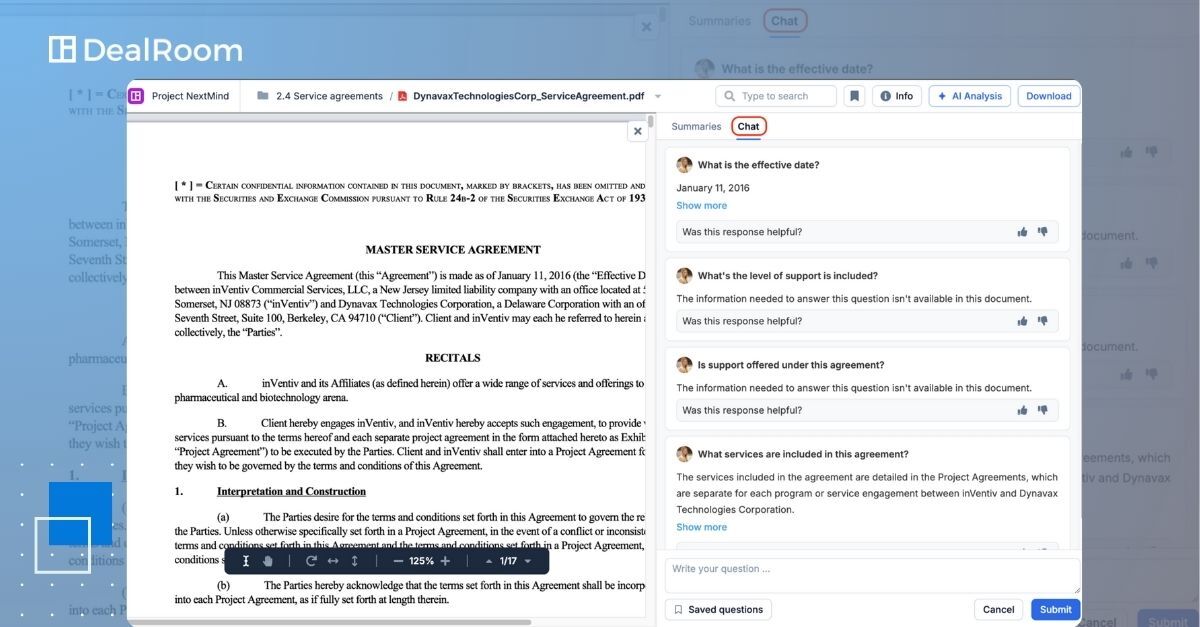Open dropdown next to the PDF filename
This screenshot has height=627, width=1200.
pos(658,96)
